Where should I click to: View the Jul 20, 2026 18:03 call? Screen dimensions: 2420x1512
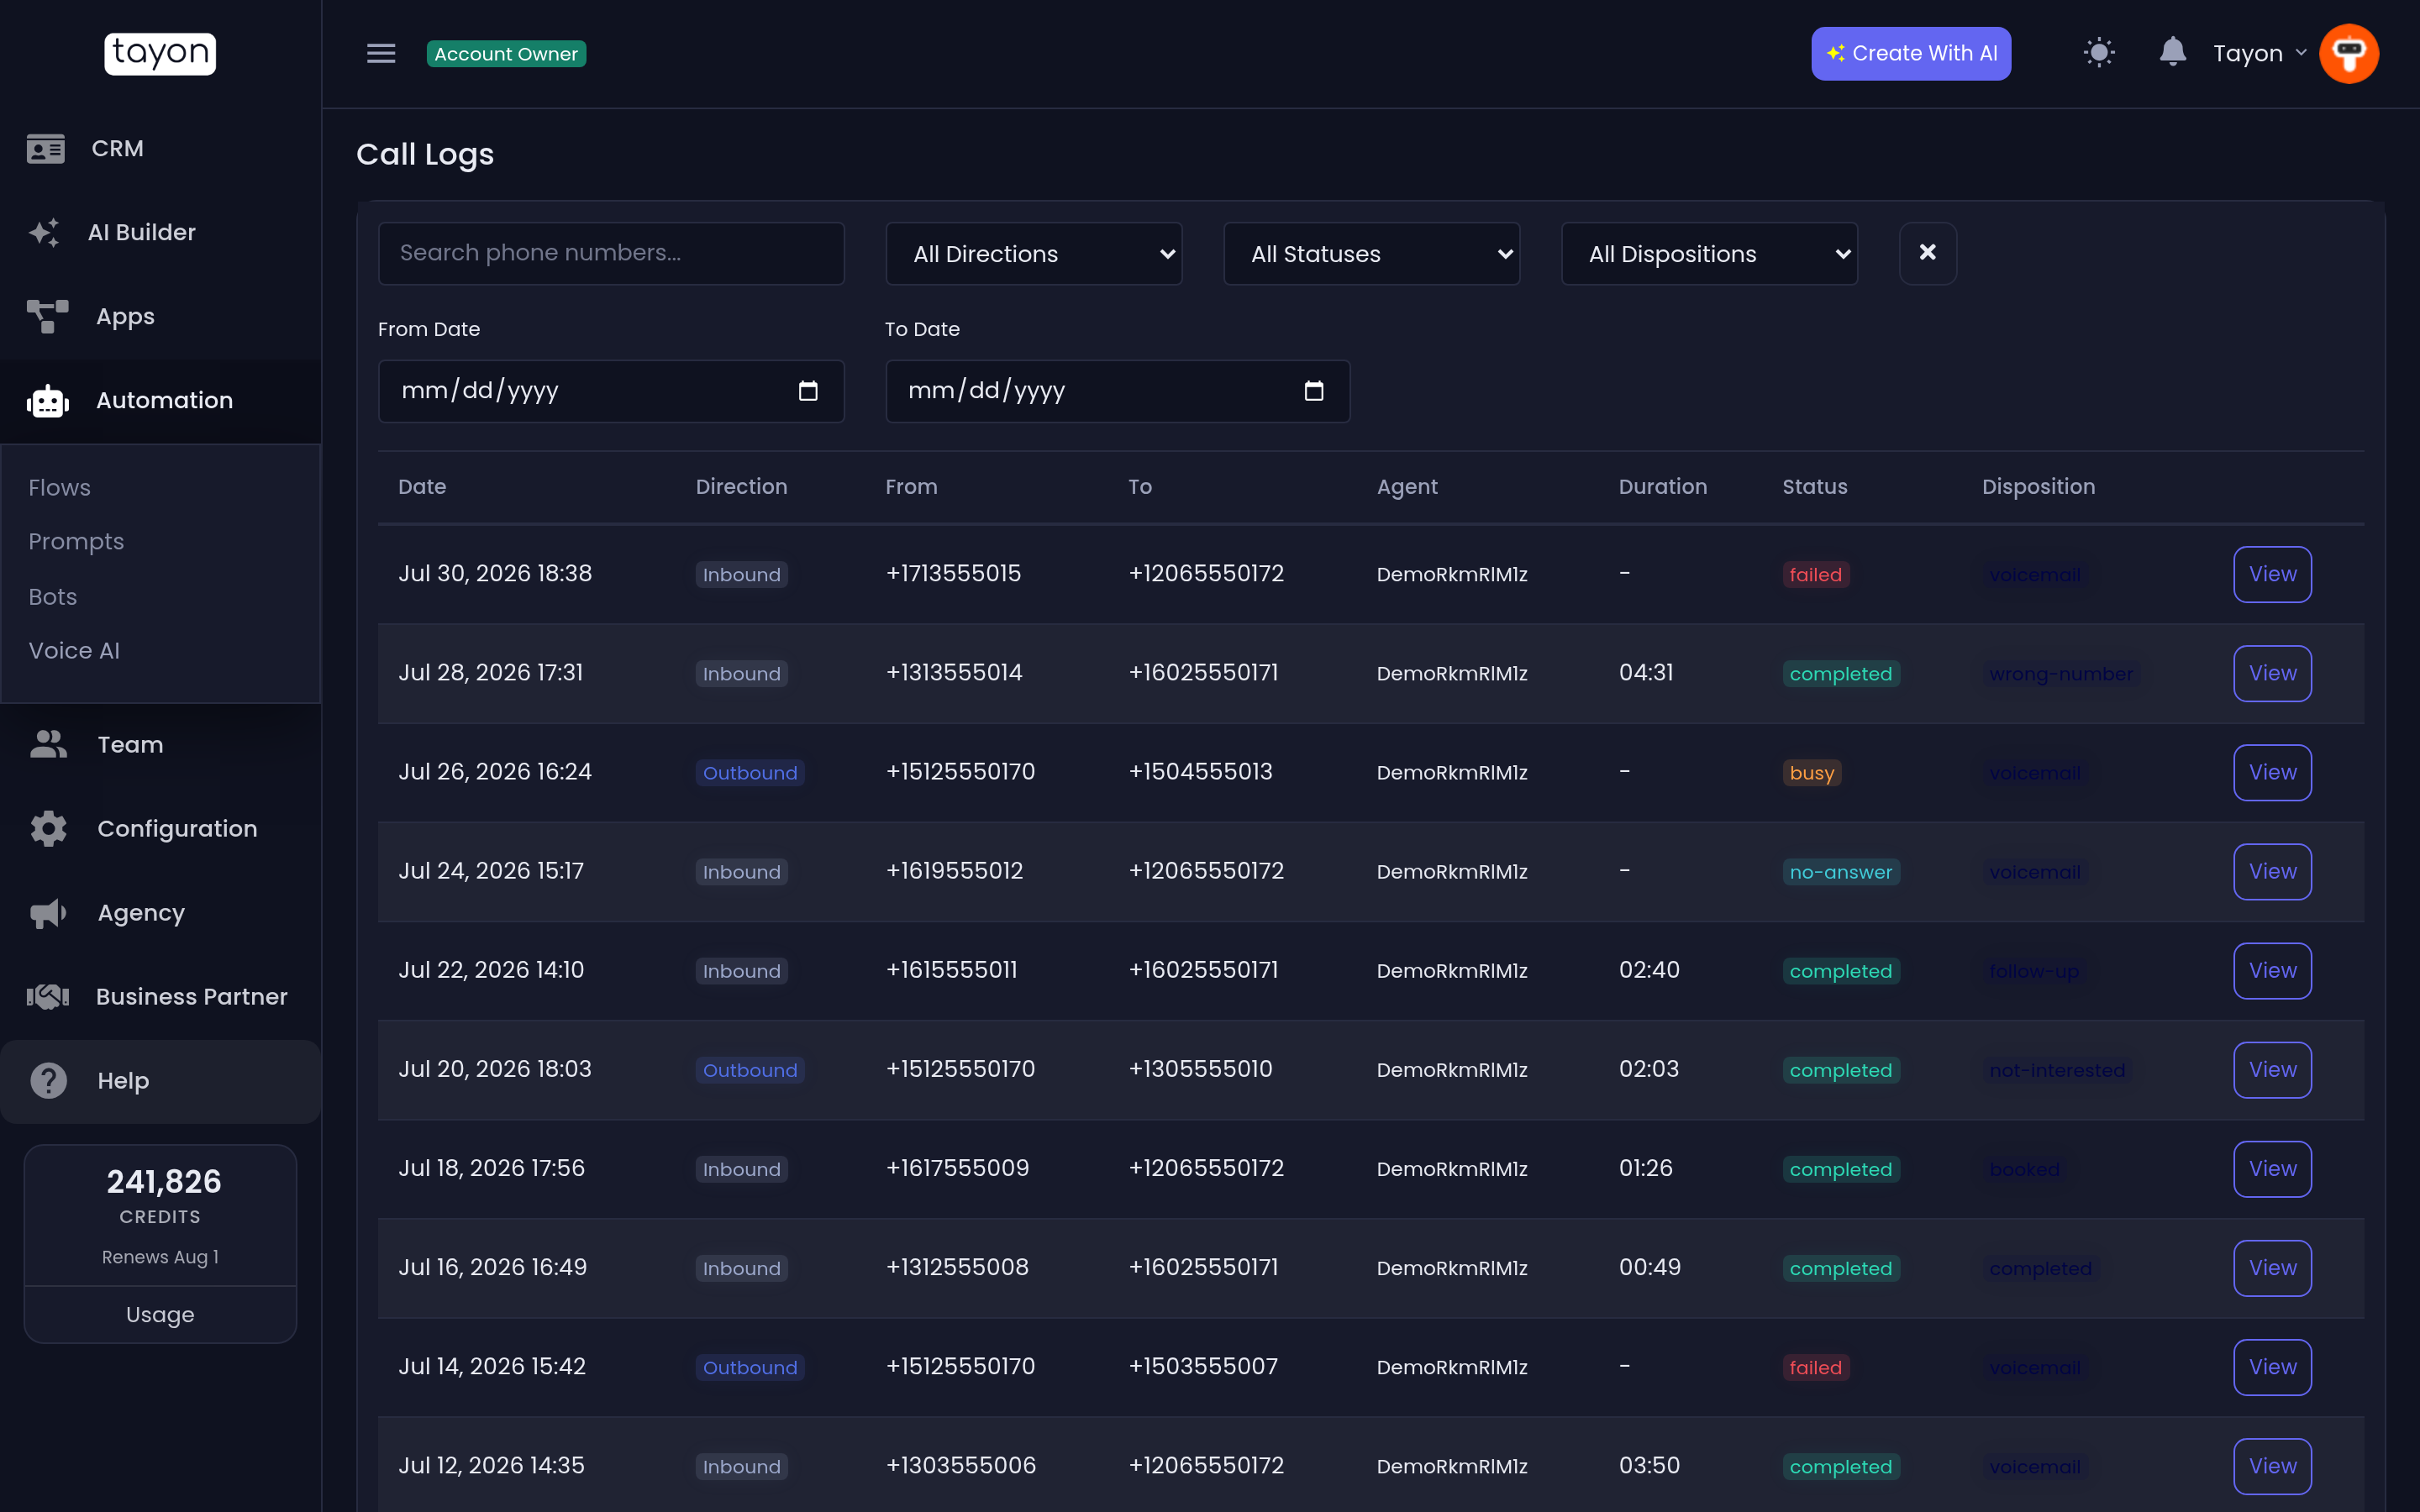coord(2272,1069)
